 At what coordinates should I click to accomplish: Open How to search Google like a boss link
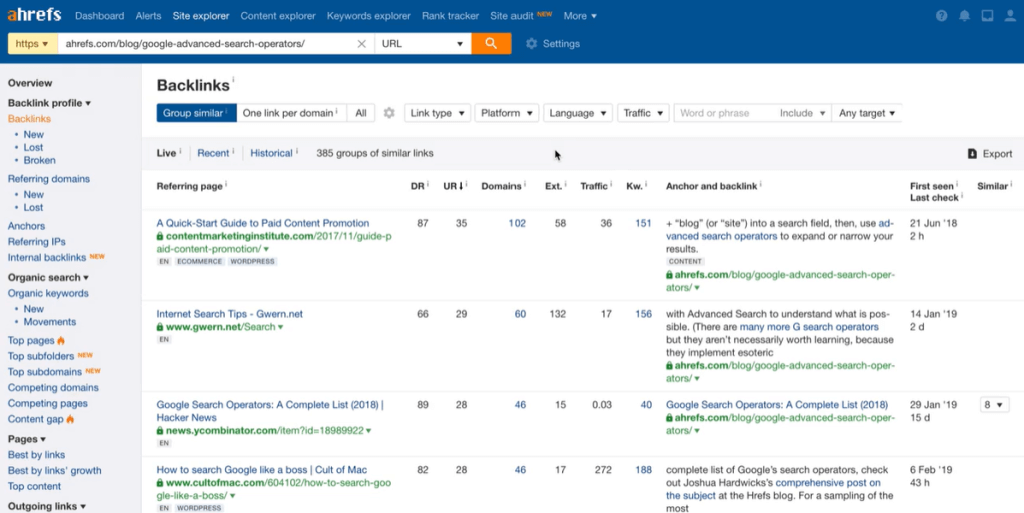pos(261,469)
